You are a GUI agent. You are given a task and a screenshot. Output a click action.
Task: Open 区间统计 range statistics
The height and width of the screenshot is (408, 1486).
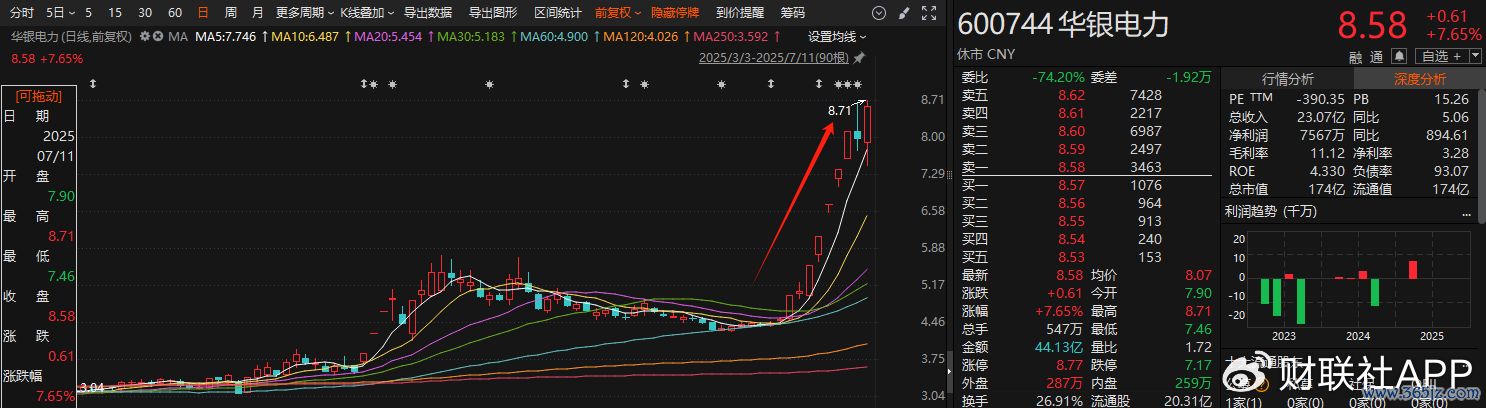coord(558,13)
